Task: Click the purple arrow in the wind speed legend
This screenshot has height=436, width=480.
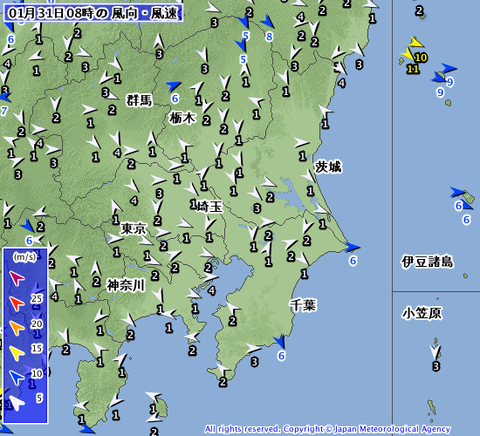Action: coord(17,278)
